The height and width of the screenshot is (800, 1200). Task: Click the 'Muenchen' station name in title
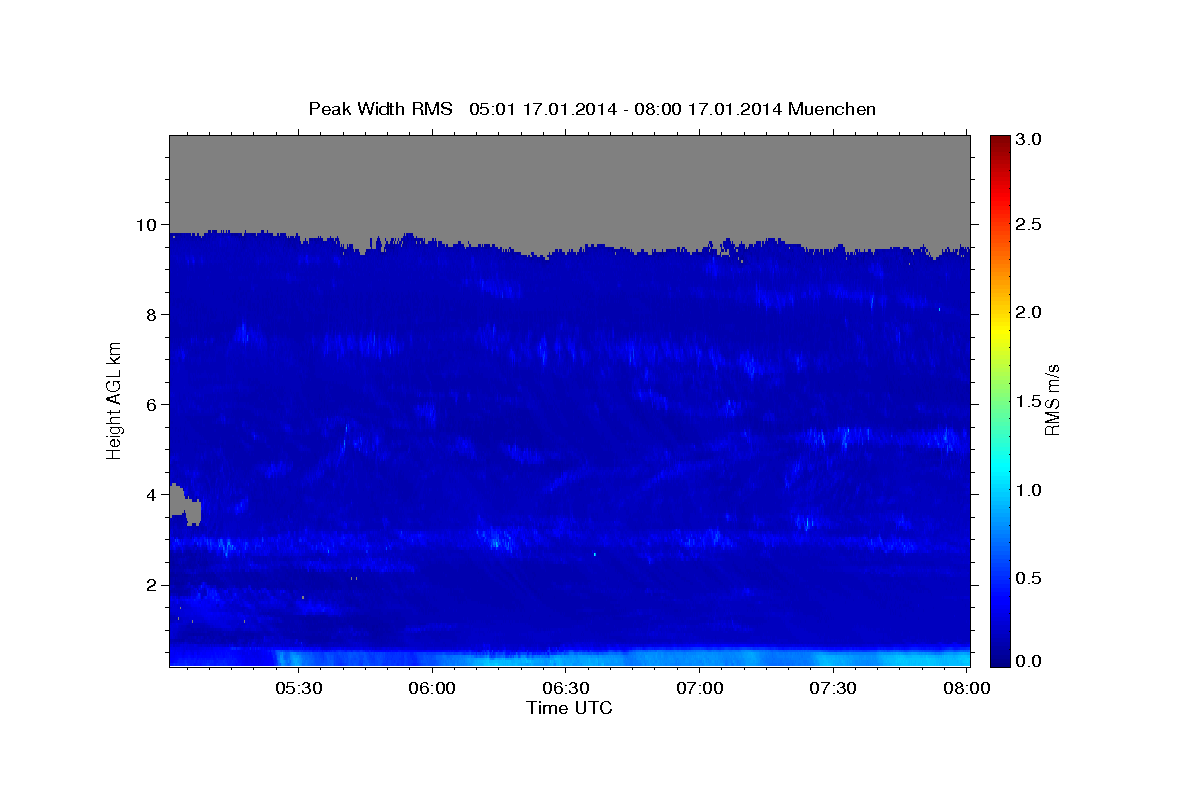pyautogui.click(x=832, y=109)
